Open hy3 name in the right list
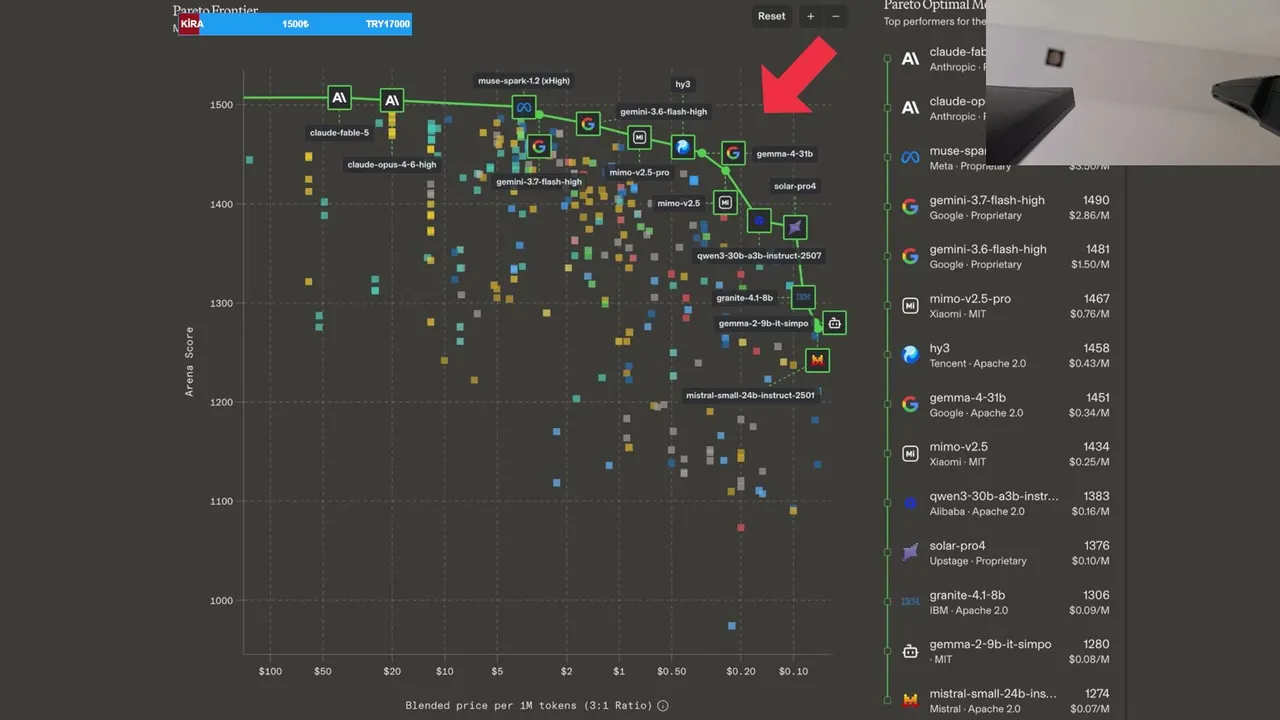The image size is (1280, 720). tap(940, 348)
